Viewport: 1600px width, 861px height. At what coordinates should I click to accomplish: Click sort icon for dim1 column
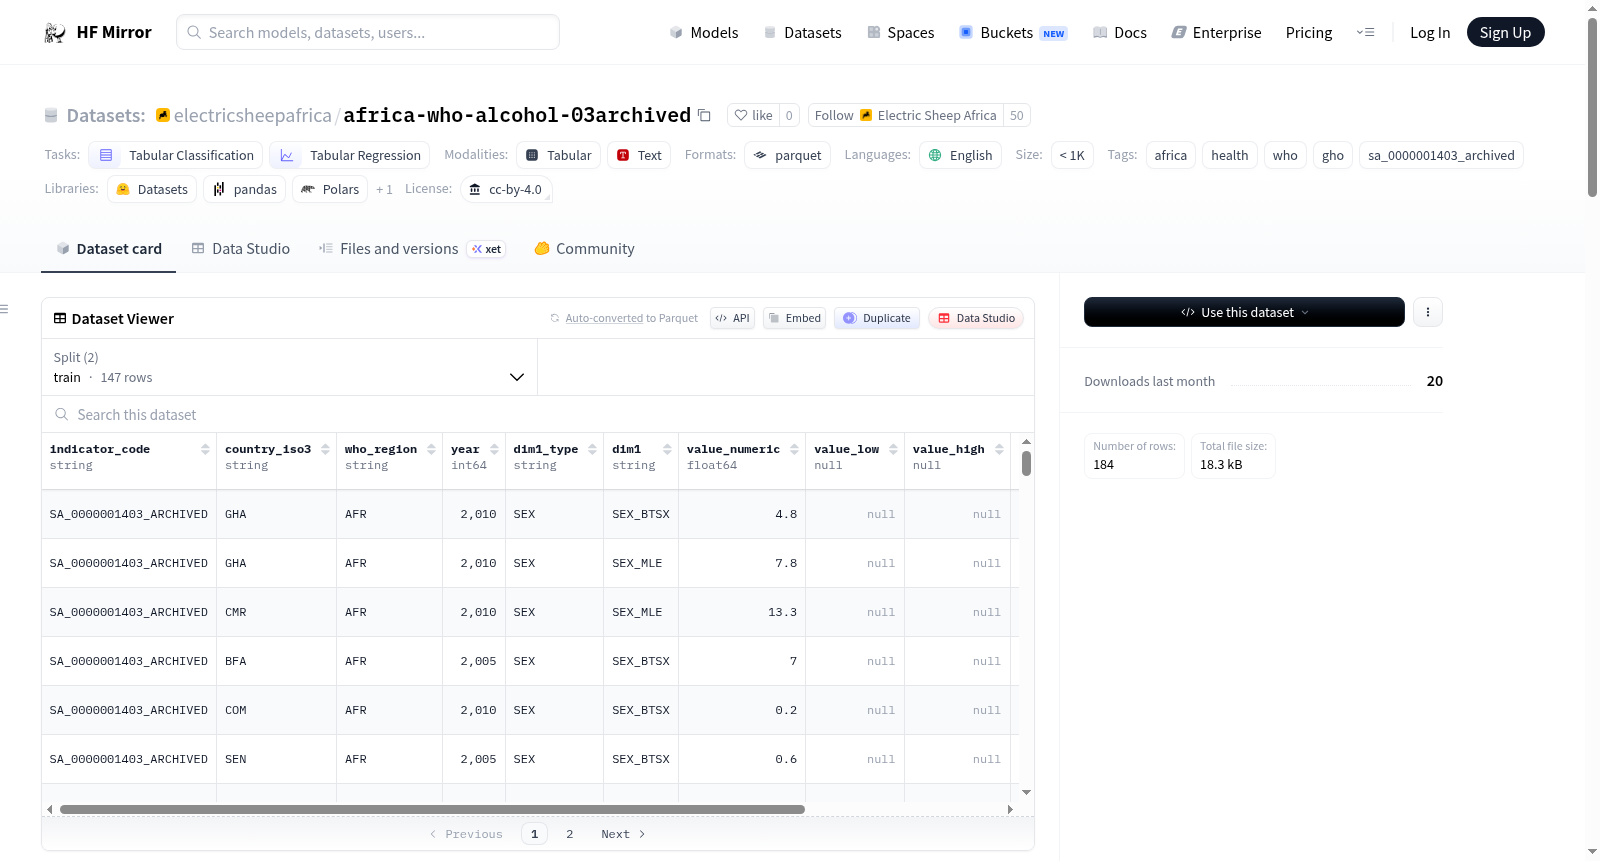click(667, 449)
